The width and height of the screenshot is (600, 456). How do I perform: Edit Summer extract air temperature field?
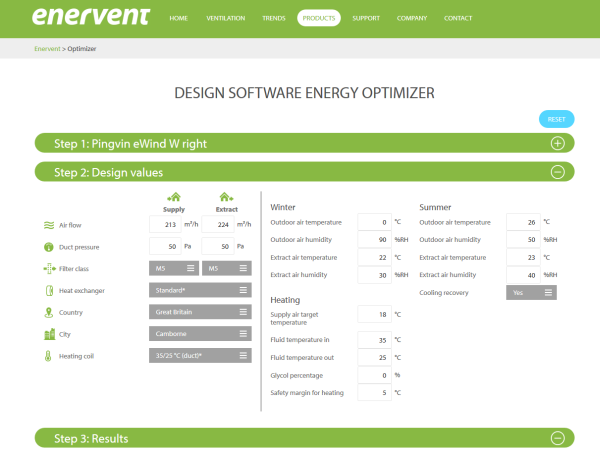(523, 257)
